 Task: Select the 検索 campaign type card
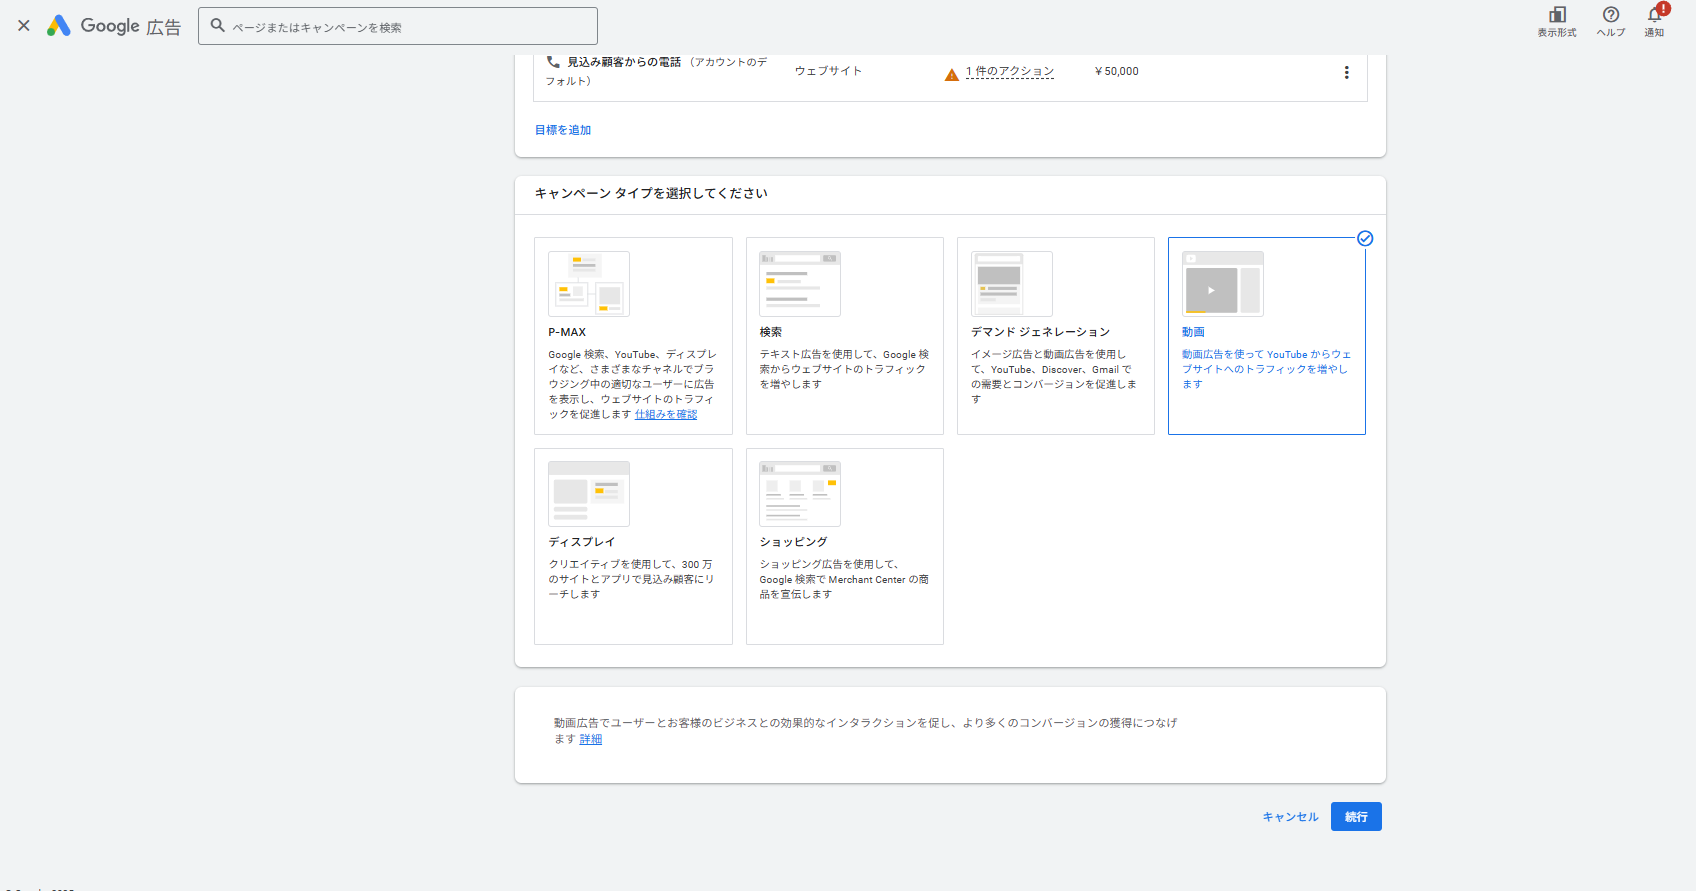tap(845, 336)
